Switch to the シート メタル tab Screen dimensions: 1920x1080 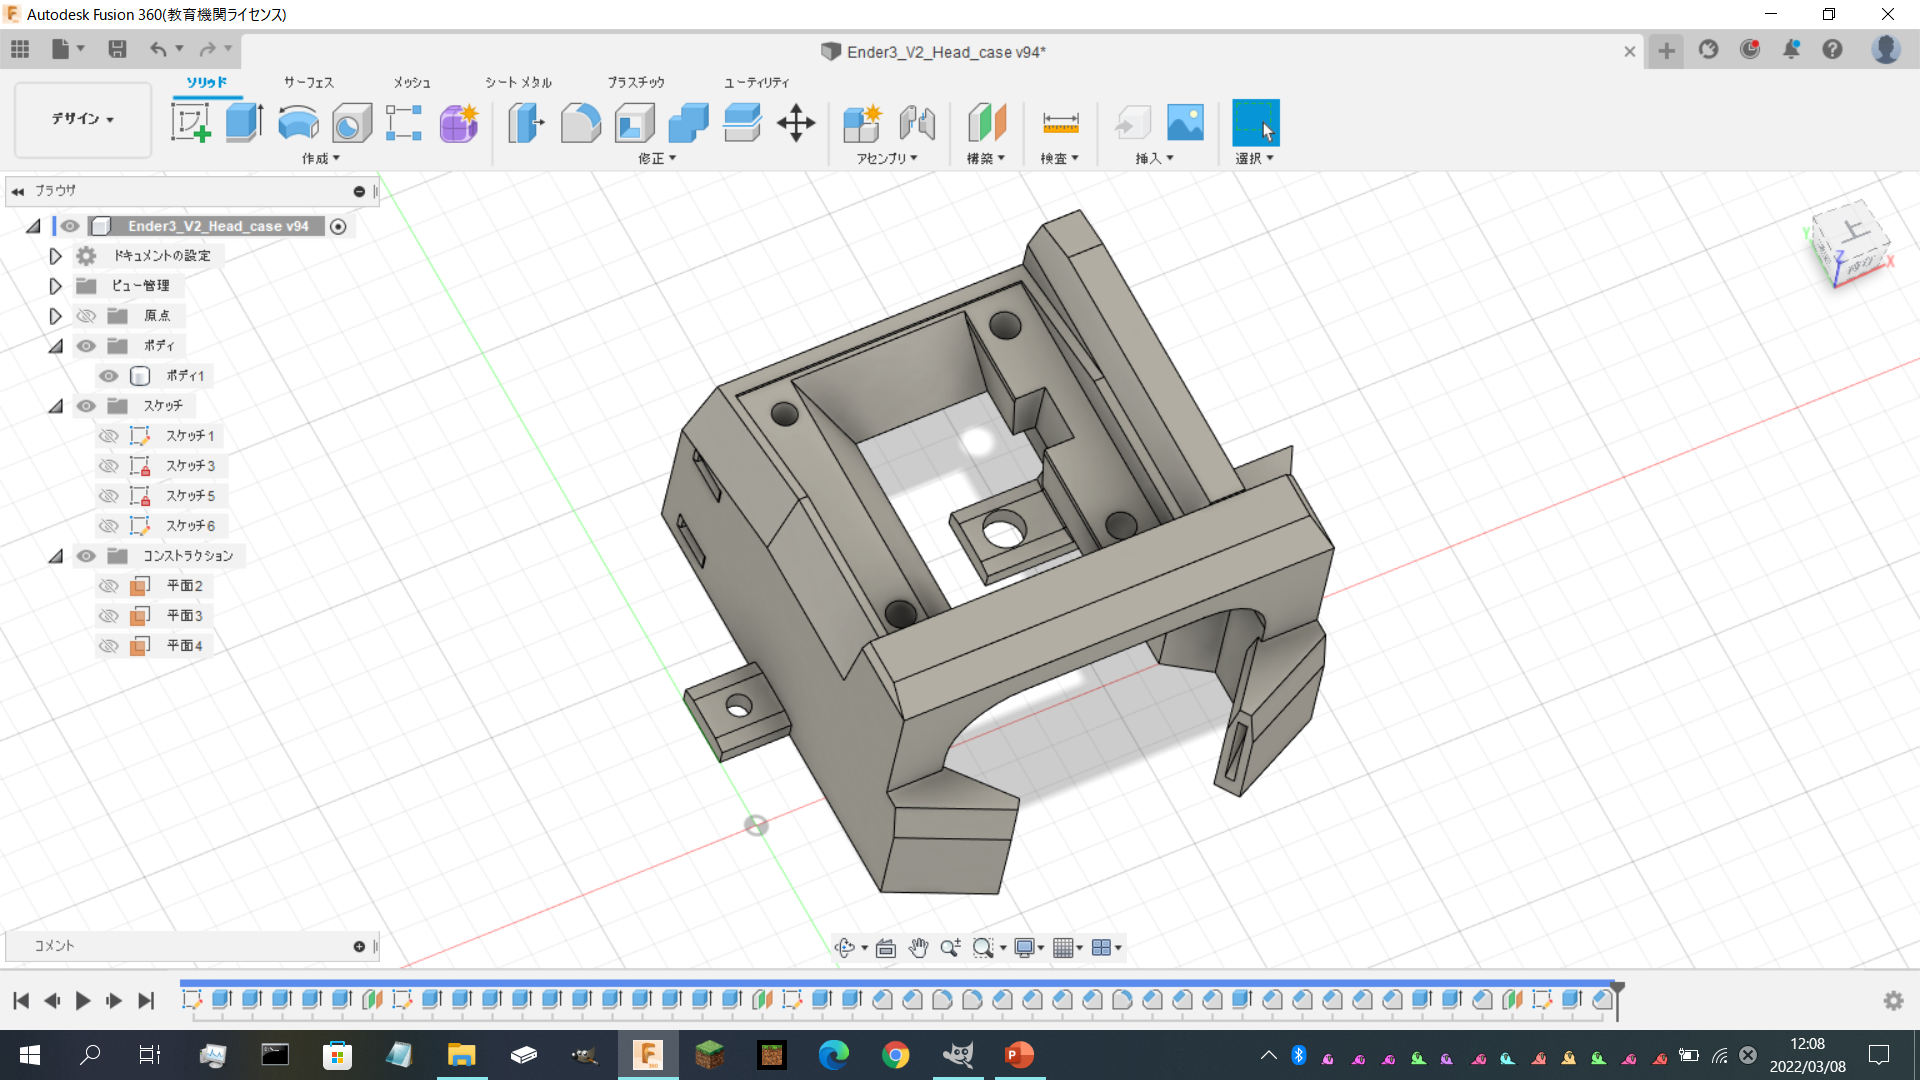518,82
